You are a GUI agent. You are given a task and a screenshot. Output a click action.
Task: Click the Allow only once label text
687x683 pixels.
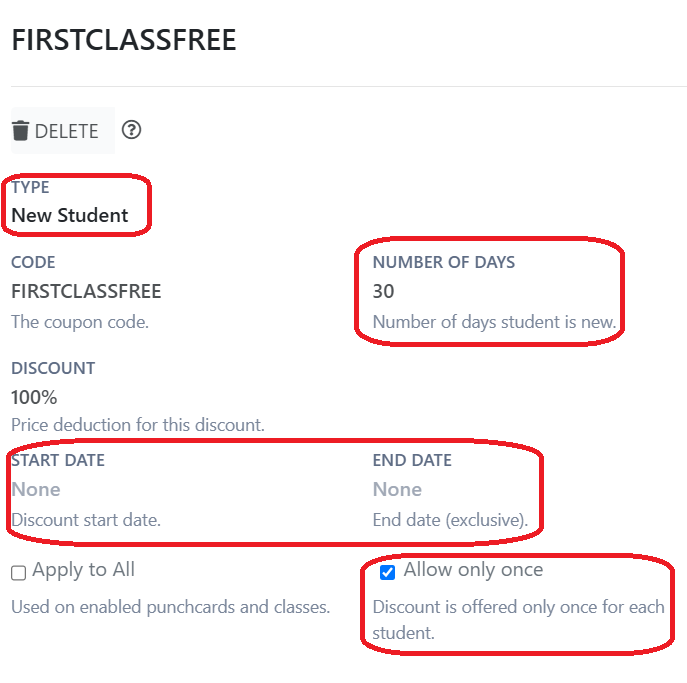[473, 570]
